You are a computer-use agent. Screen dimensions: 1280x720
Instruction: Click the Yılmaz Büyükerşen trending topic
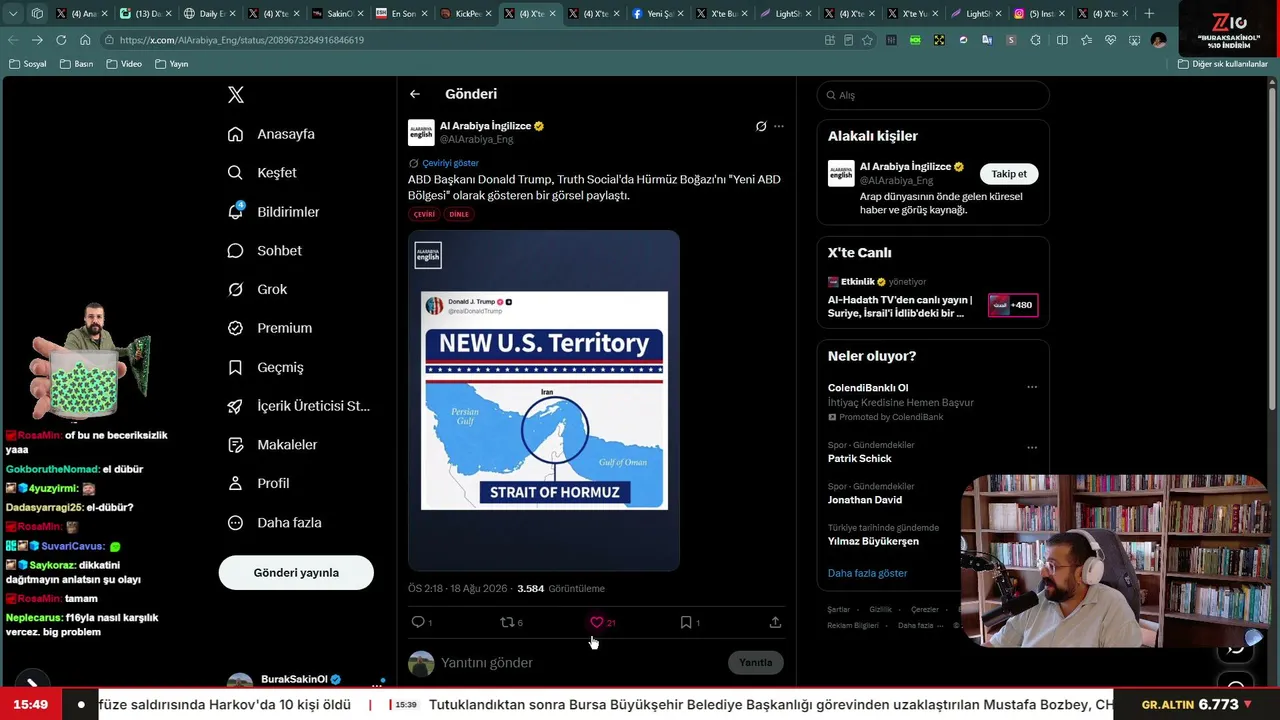click(x=873, y=541)
